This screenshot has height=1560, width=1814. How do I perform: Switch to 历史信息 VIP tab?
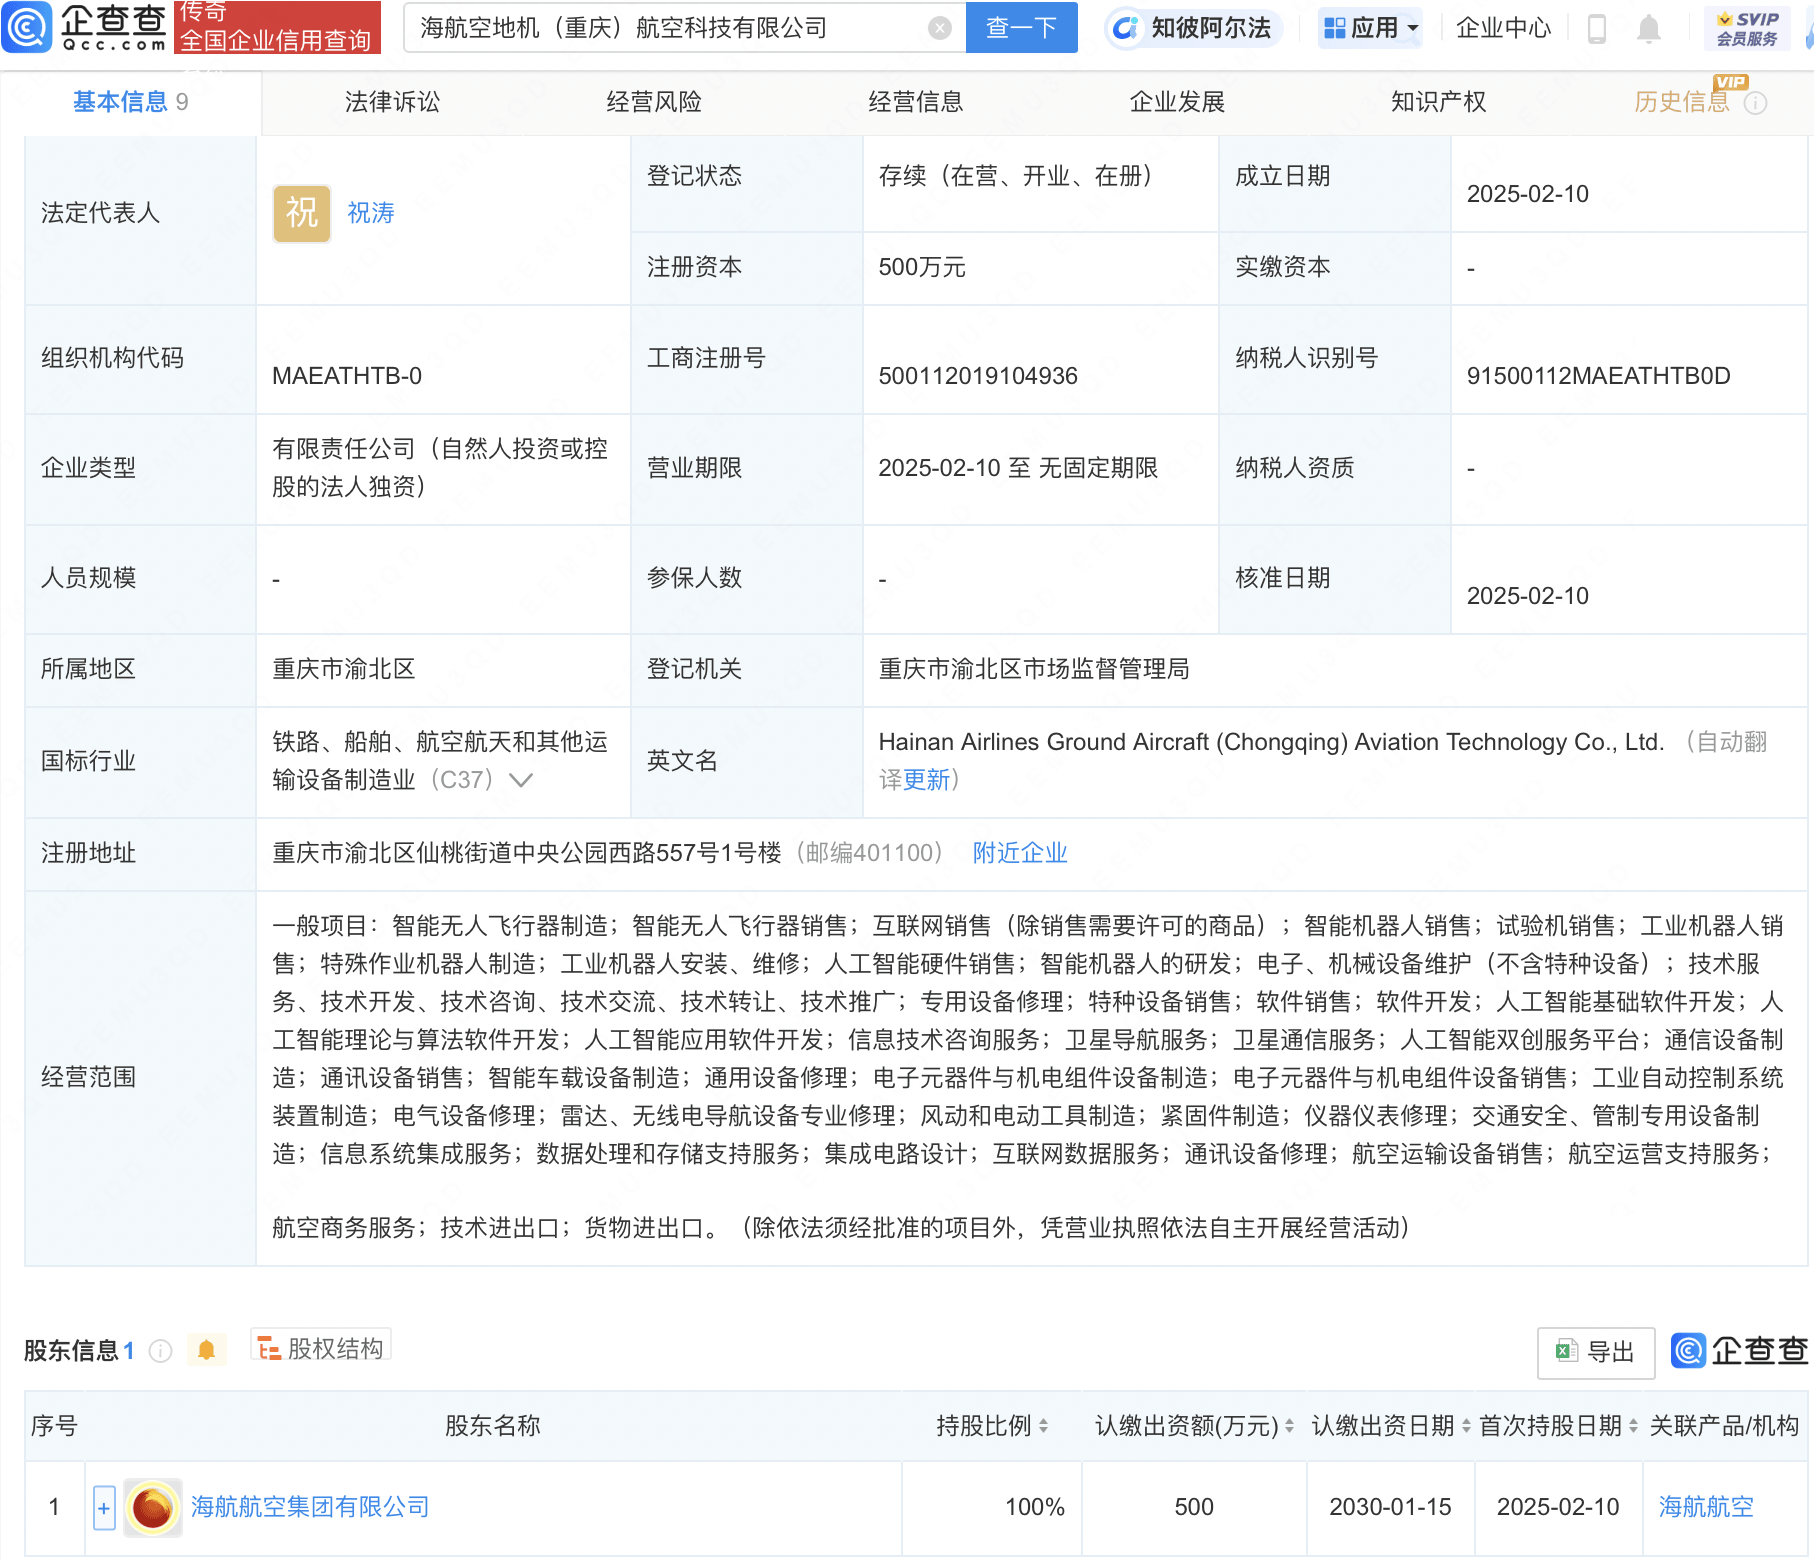(1682, 102)
